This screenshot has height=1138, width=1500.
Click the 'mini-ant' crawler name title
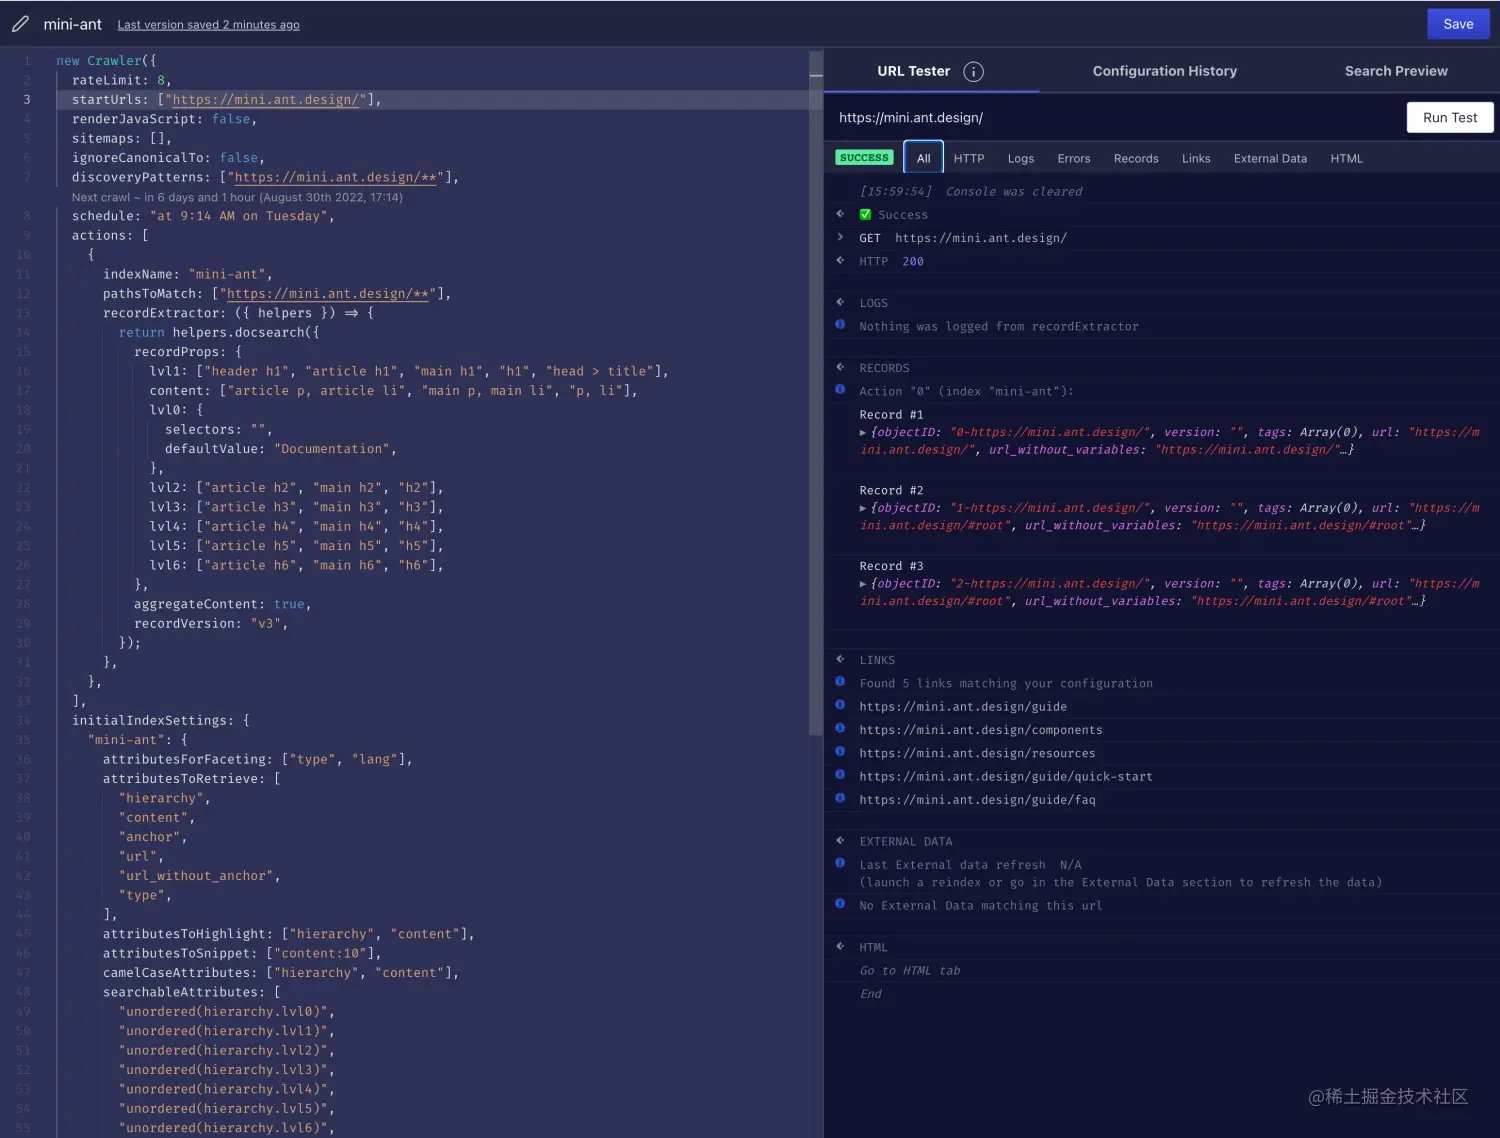coord(73,24)
